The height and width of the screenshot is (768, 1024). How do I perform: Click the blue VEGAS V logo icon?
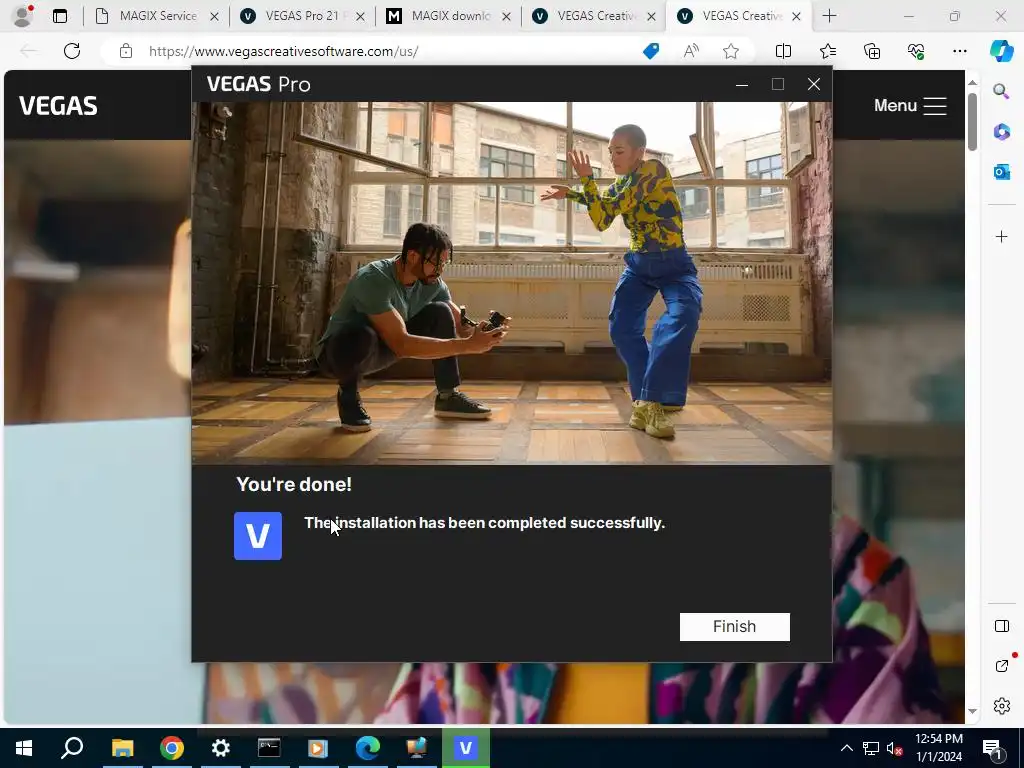click(258, 536)
